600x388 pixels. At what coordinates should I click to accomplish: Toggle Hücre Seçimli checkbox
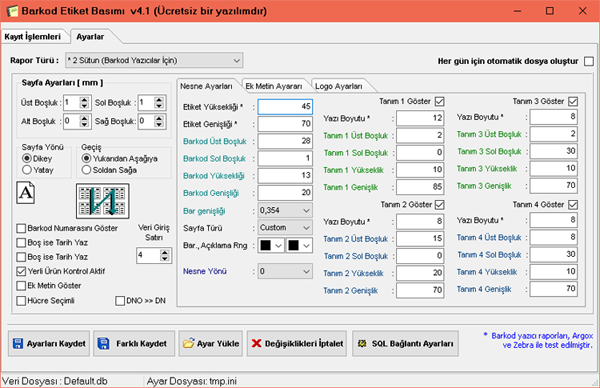pyautogui.click(x=21, y=301)
